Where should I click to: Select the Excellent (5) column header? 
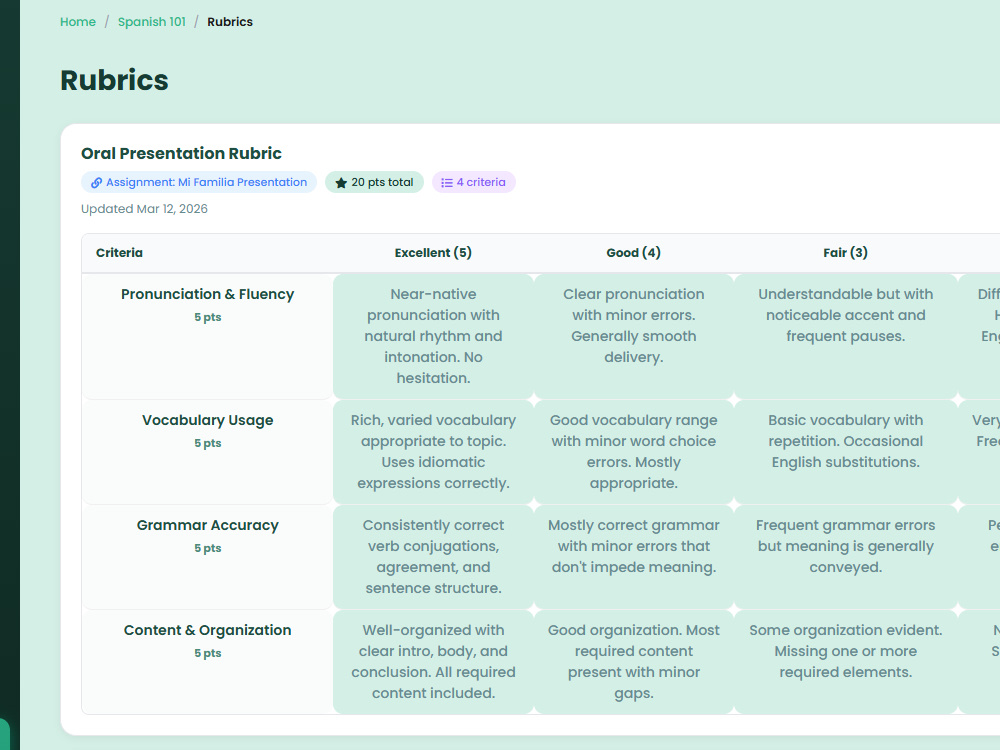433,253
